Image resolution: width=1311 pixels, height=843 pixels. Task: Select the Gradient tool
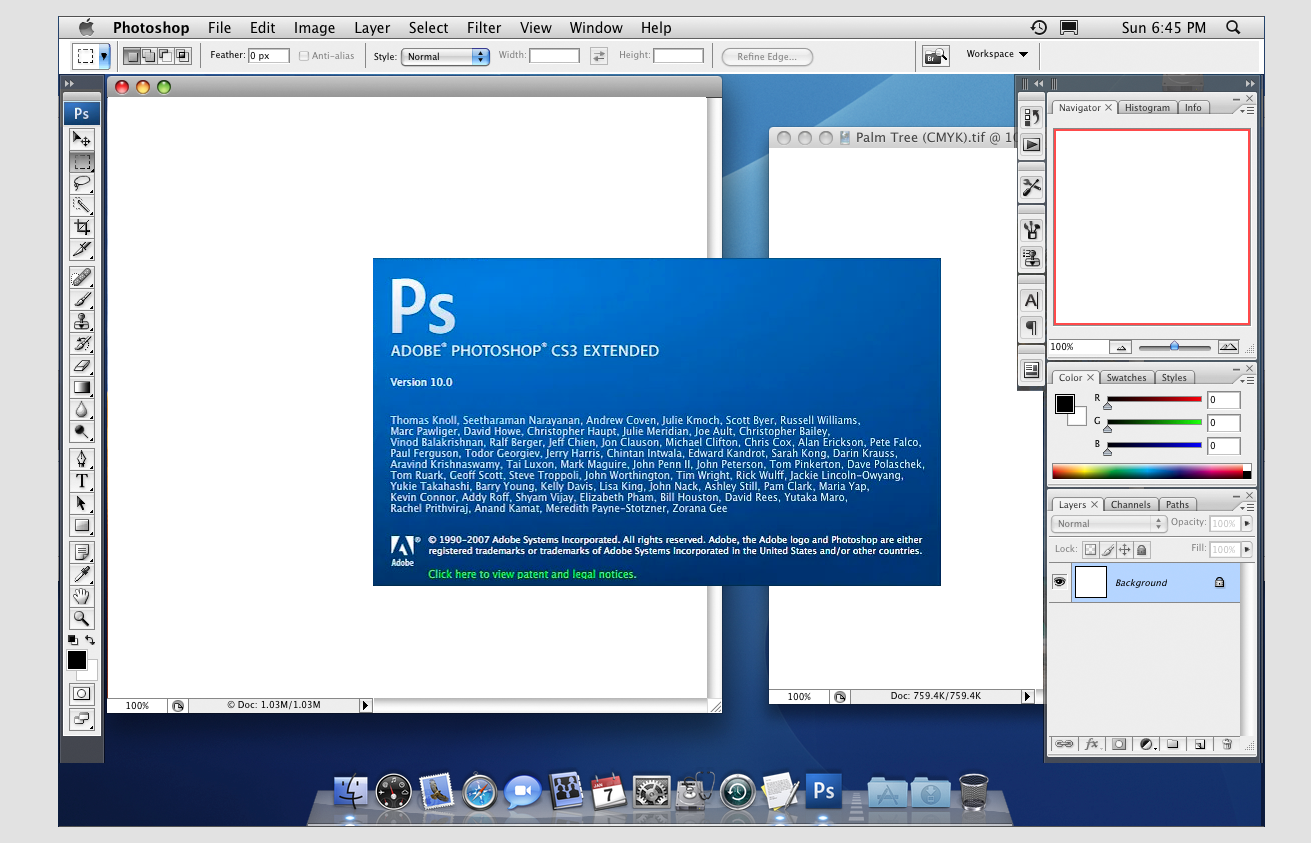pos(82,387)
